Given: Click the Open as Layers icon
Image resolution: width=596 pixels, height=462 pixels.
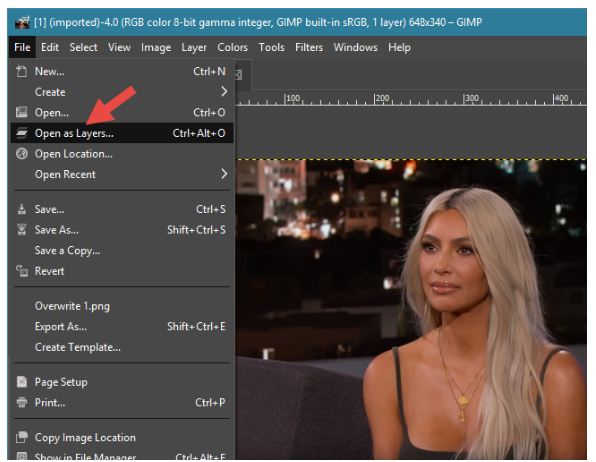Looking at the screenshot, I should [x=22, y=133].
